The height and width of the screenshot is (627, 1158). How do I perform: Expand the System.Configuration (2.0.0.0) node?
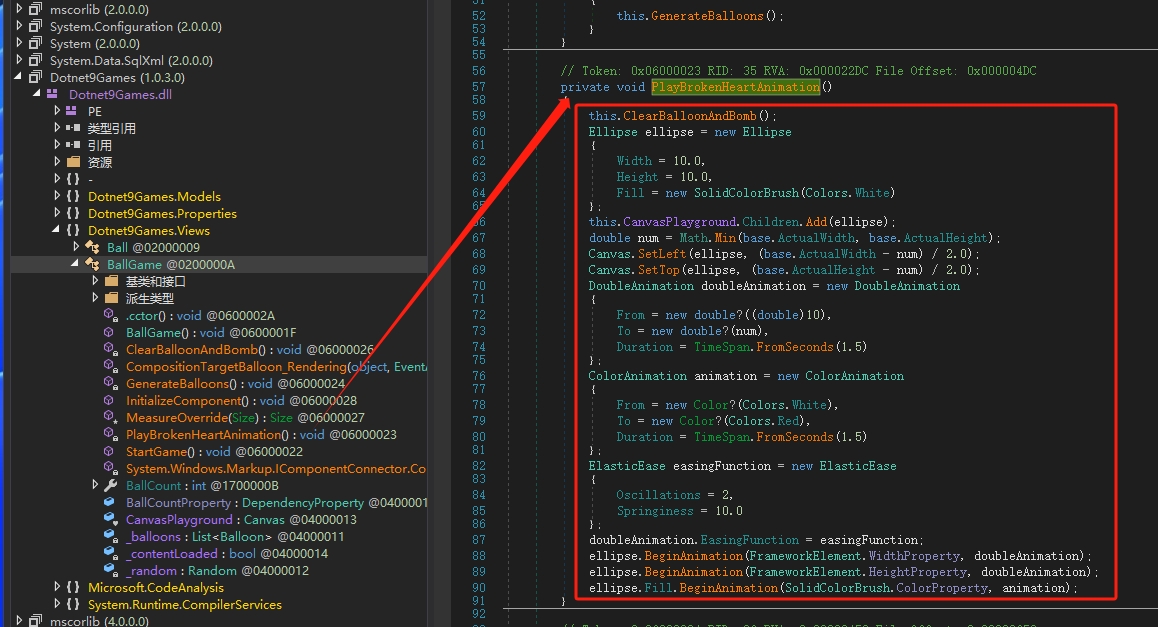pyautogui.click(x=19, y=26)
